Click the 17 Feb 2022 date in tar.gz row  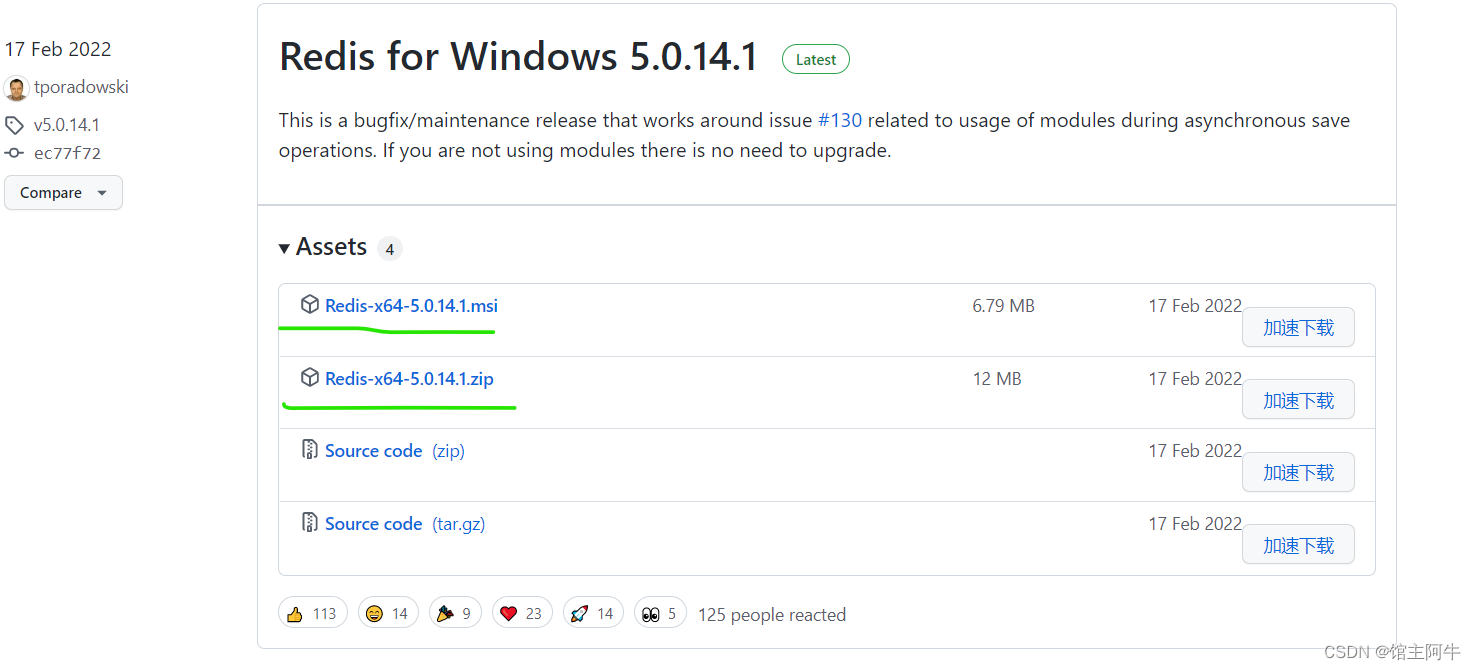[x=1195, y=524]
